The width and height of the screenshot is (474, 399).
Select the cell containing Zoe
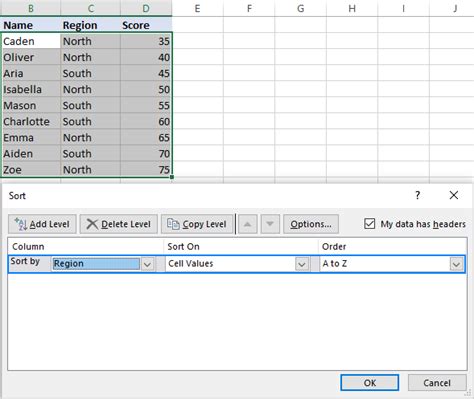coord(31,169)
